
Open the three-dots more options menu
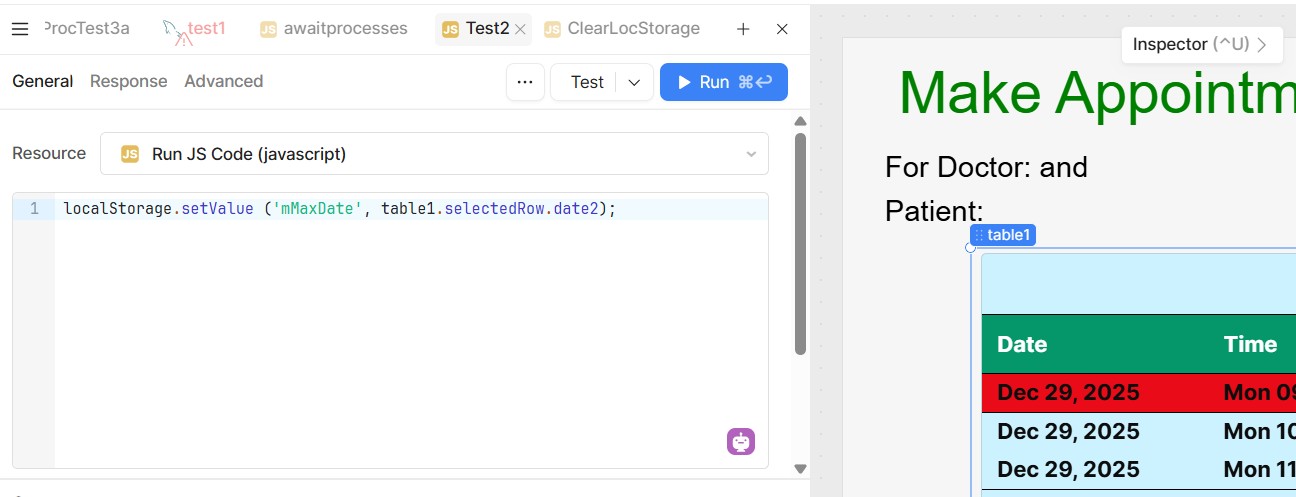525,82
